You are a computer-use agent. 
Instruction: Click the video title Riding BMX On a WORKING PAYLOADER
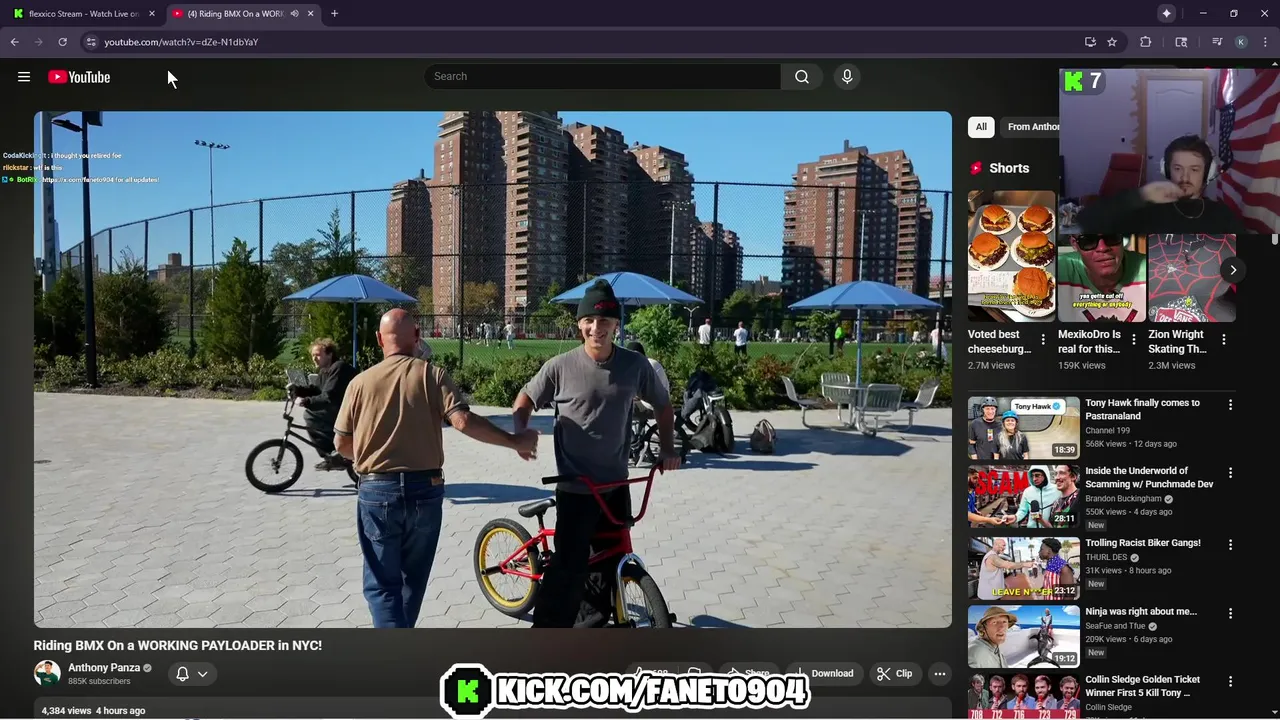click(x=178, y=646)
